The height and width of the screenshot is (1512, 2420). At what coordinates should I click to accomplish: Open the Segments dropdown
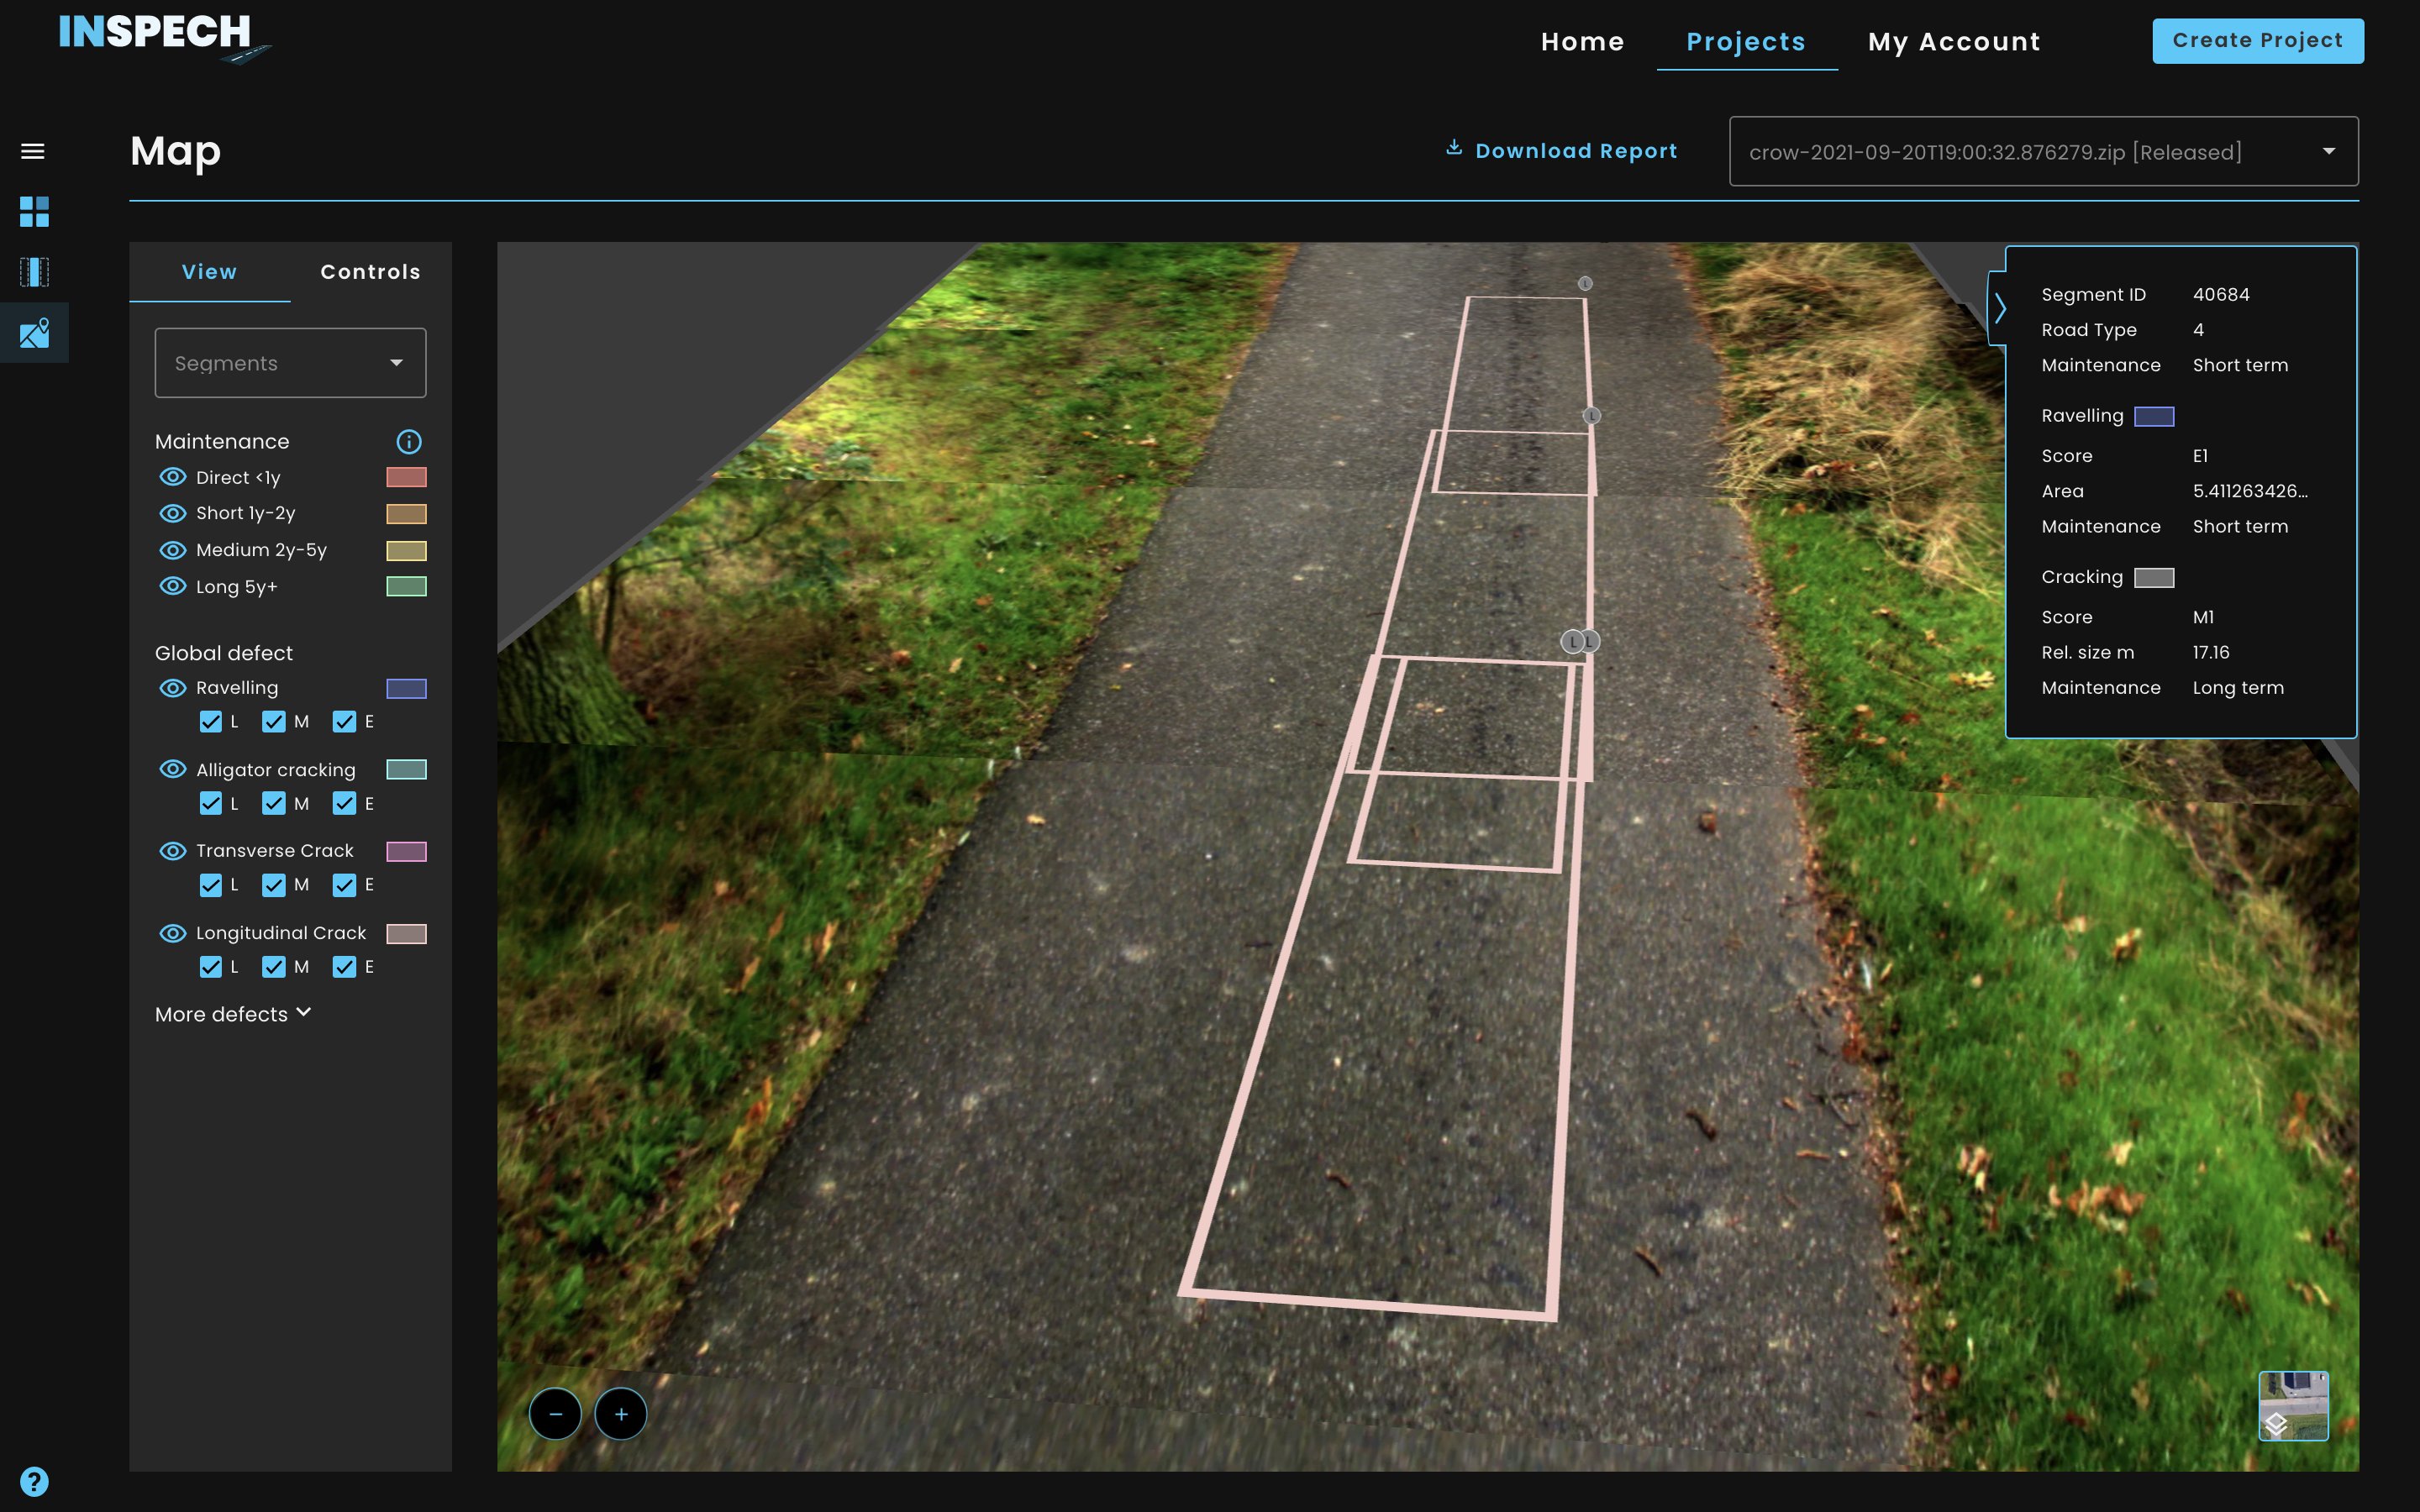pyautogui.click(x=290, y=363)
